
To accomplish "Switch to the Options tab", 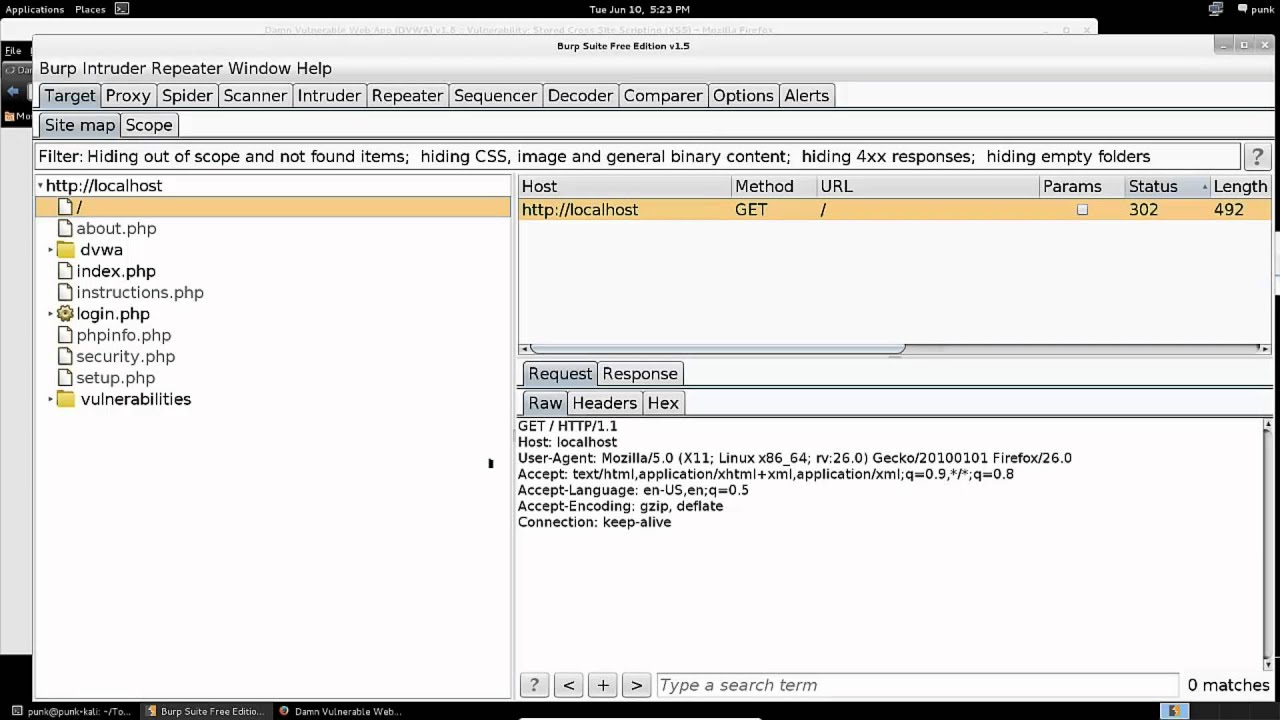I will point(743,95).
